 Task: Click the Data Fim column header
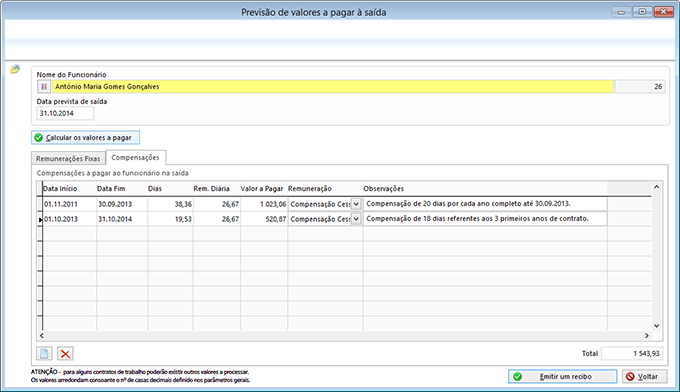pos(122,189)
